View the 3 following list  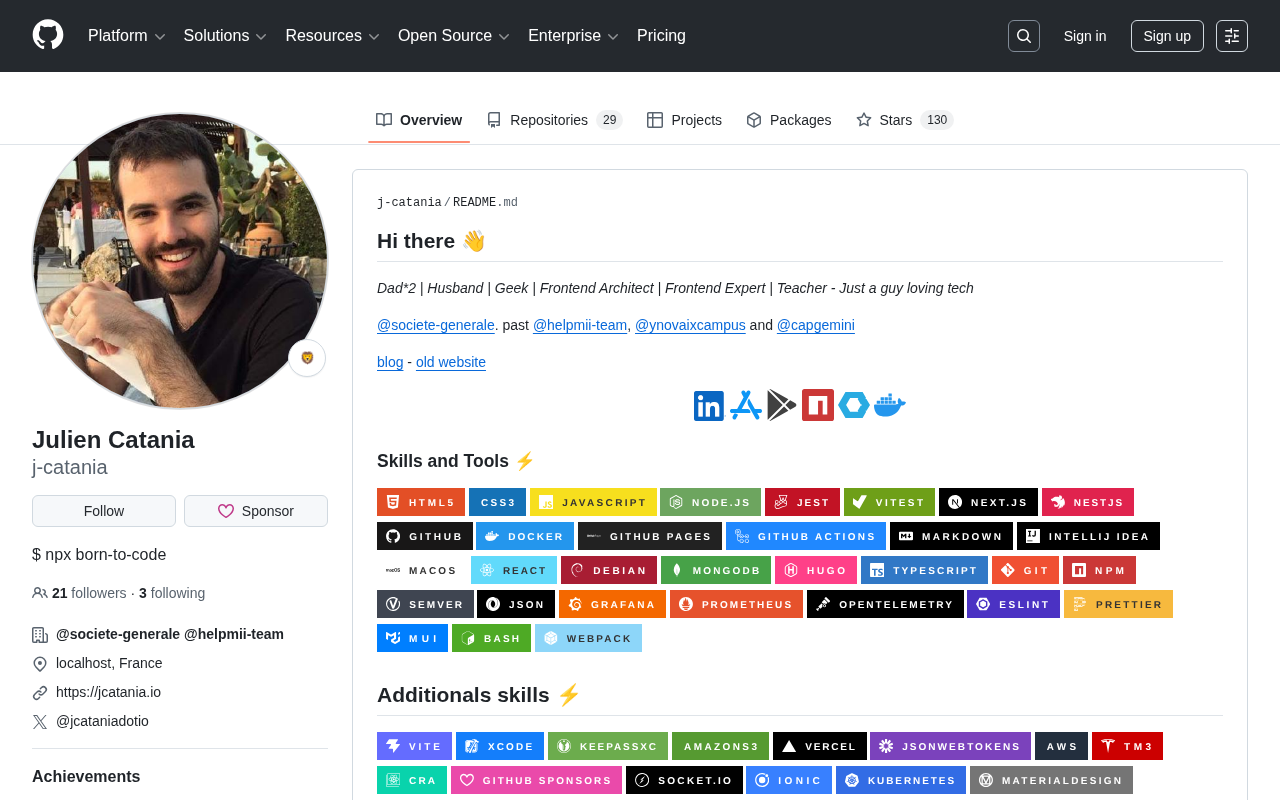pyautogui.click(x=172, y=593)
